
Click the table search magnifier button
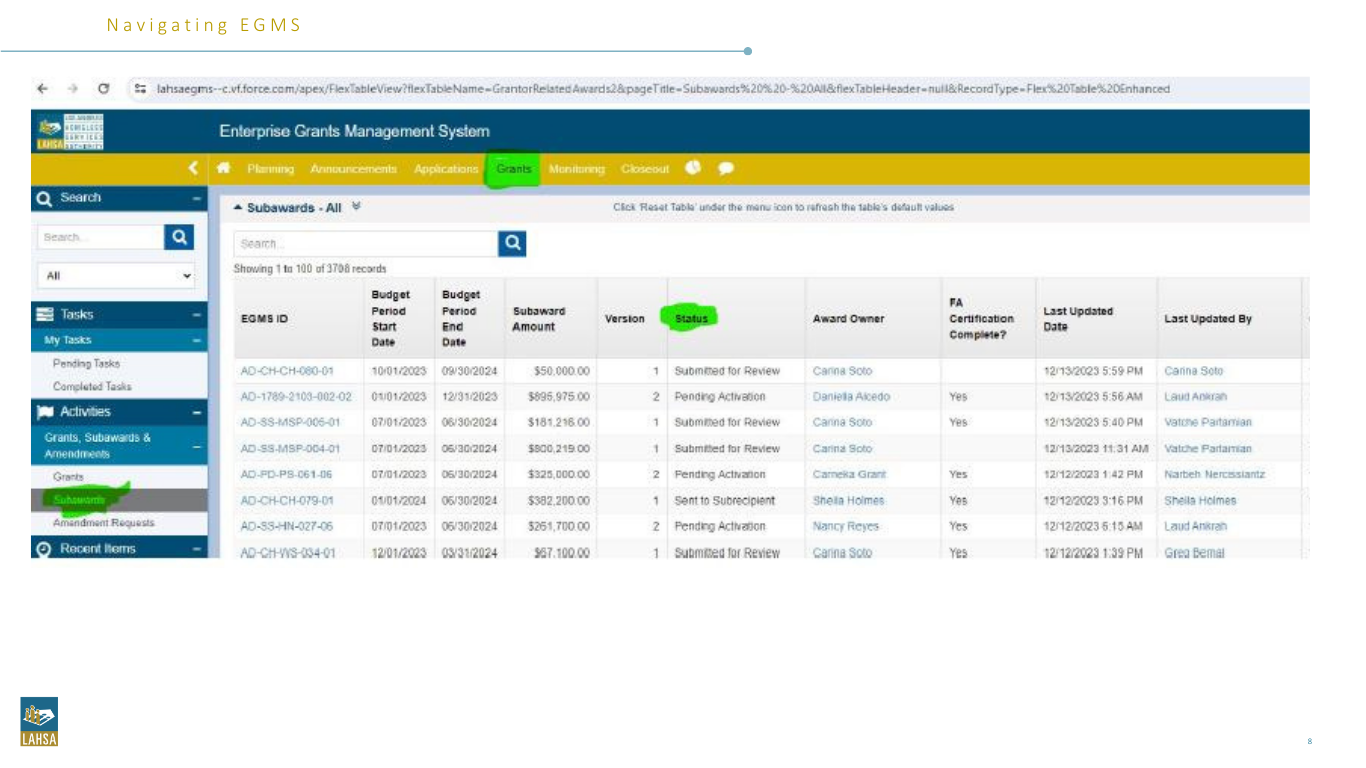(511, 243)
